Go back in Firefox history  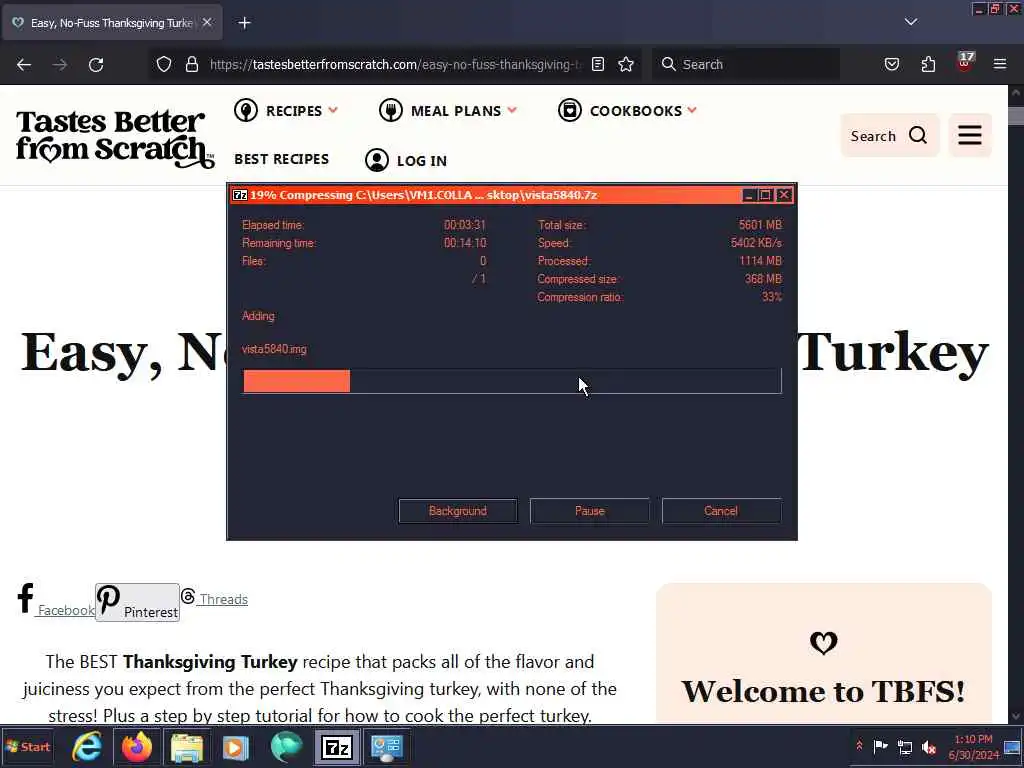coord(24,65)
